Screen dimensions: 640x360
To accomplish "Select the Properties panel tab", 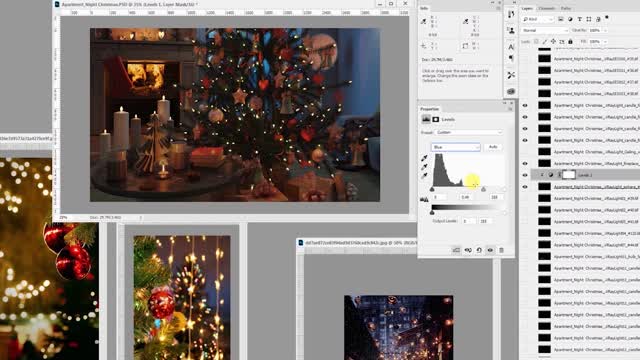I will pos(430,109).
